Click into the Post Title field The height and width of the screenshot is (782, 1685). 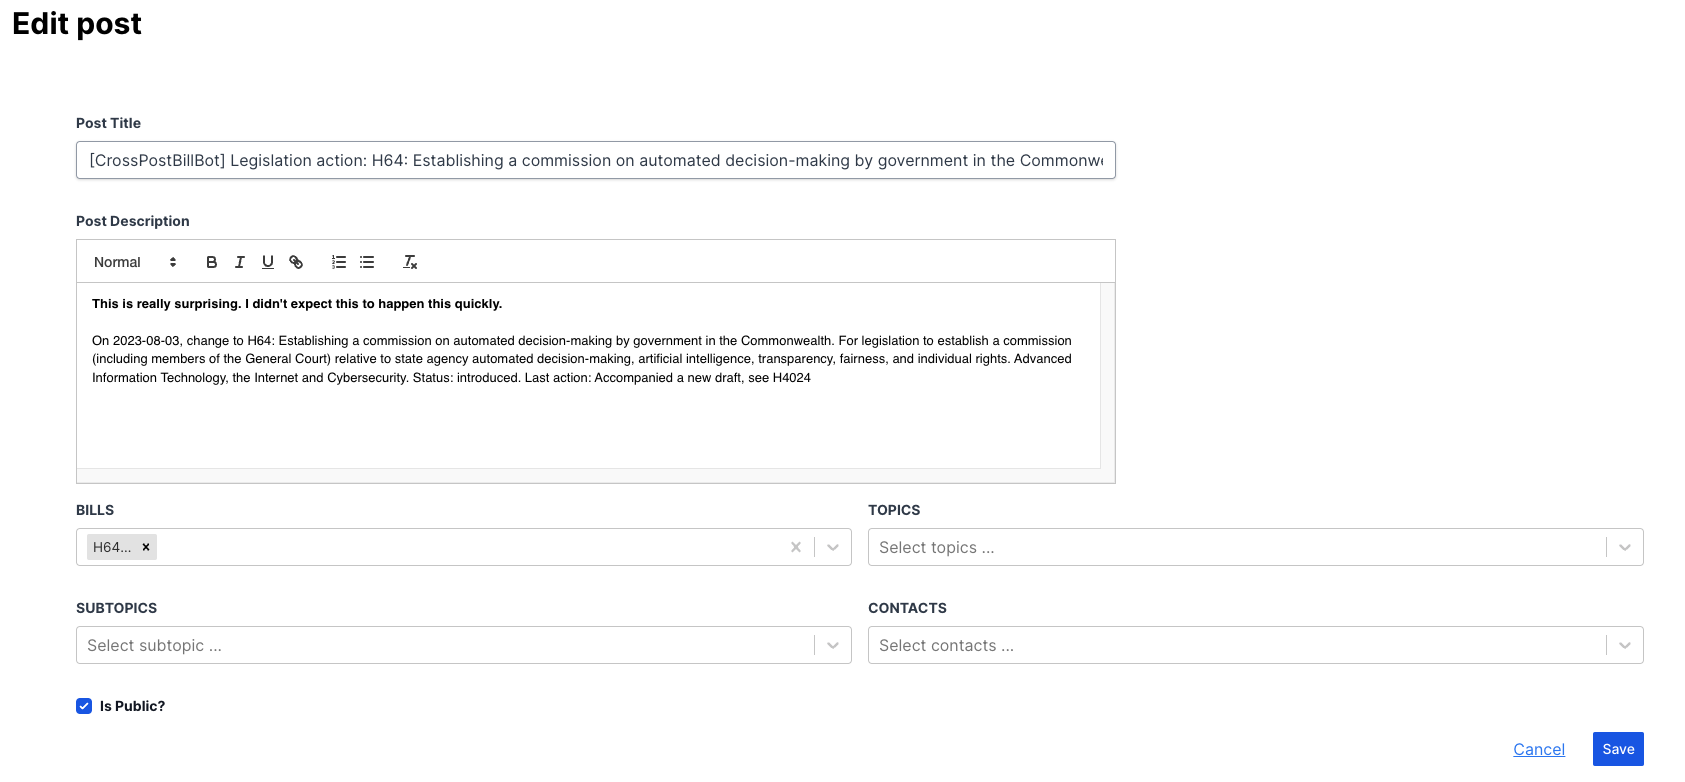595,160
